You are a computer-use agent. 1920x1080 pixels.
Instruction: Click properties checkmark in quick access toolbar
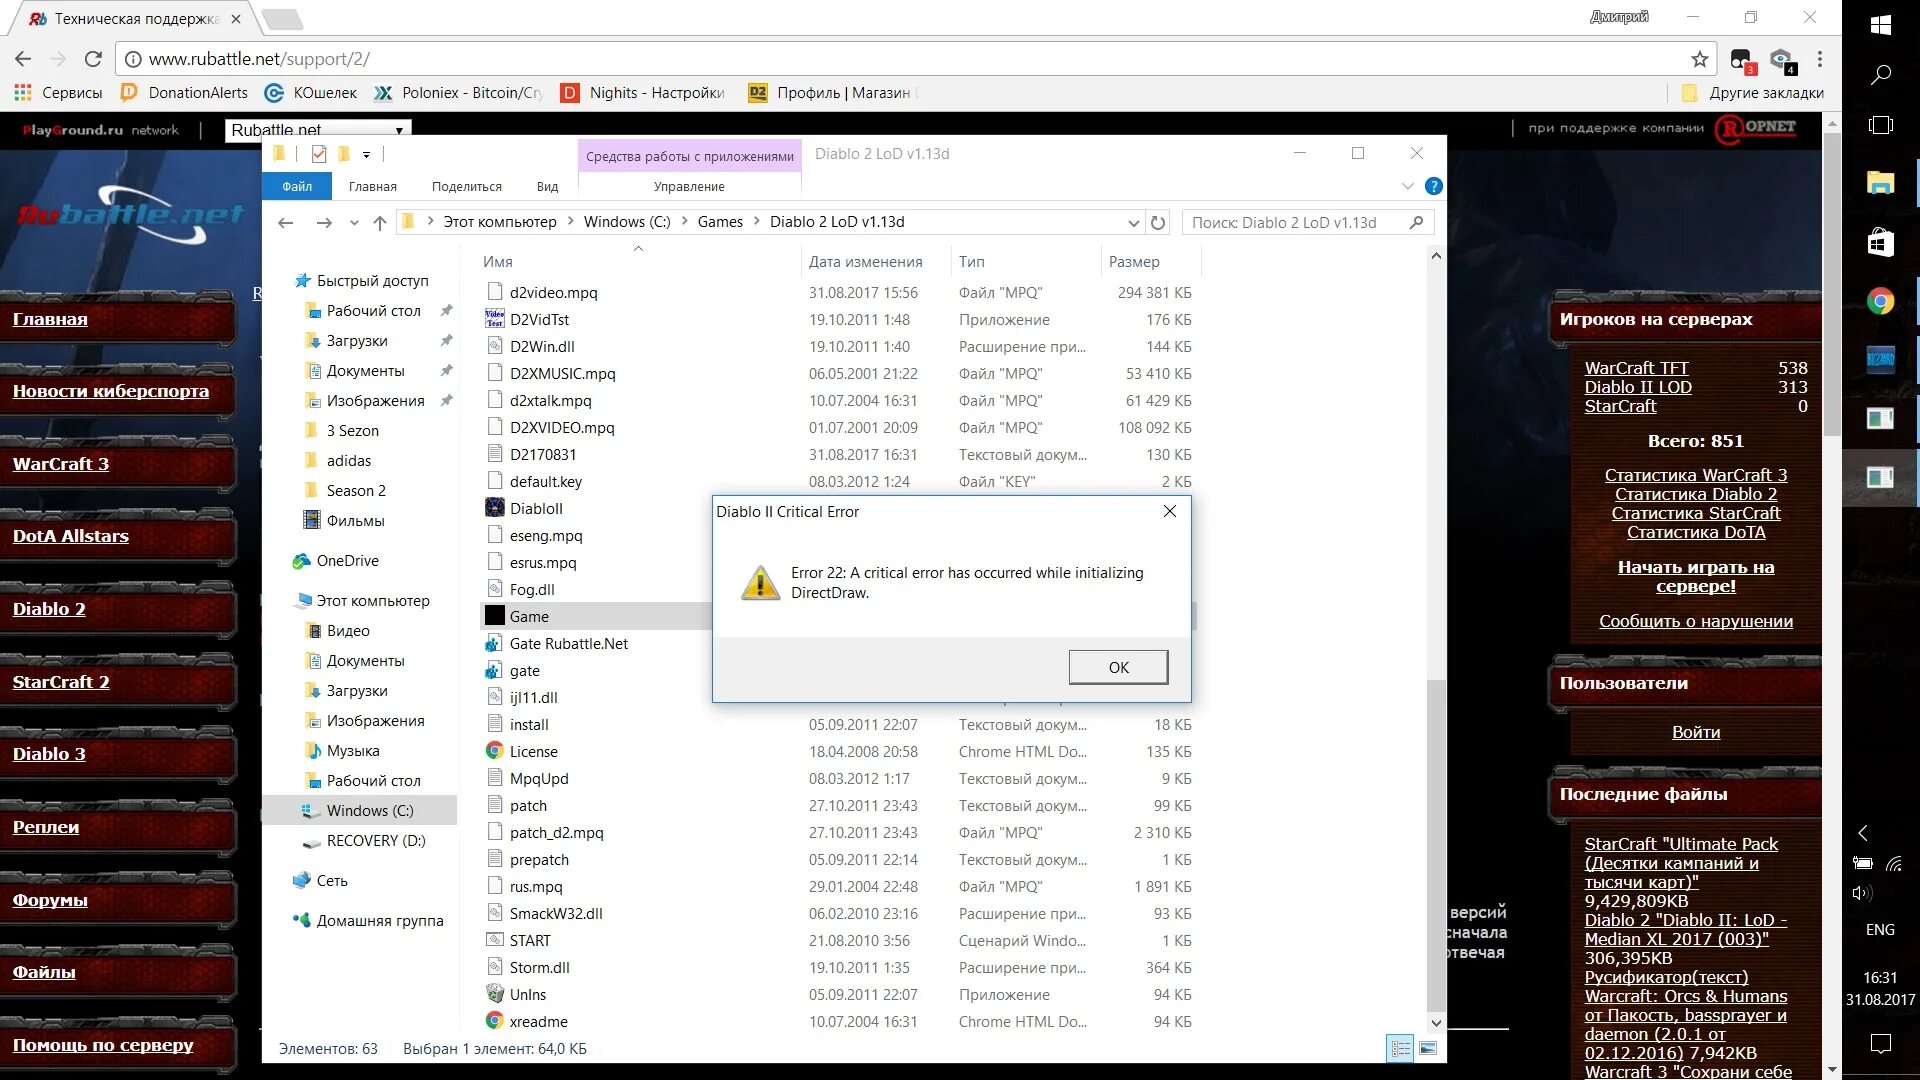(319, 154)
